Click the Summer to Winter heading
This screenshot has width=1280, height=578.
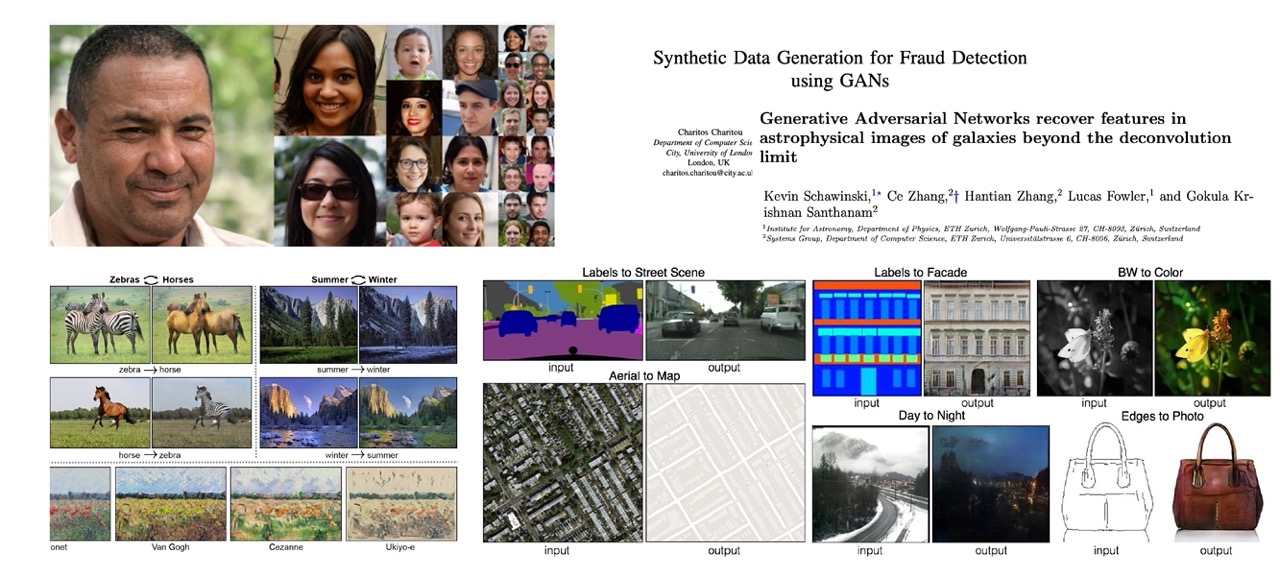tap(358, 277)
